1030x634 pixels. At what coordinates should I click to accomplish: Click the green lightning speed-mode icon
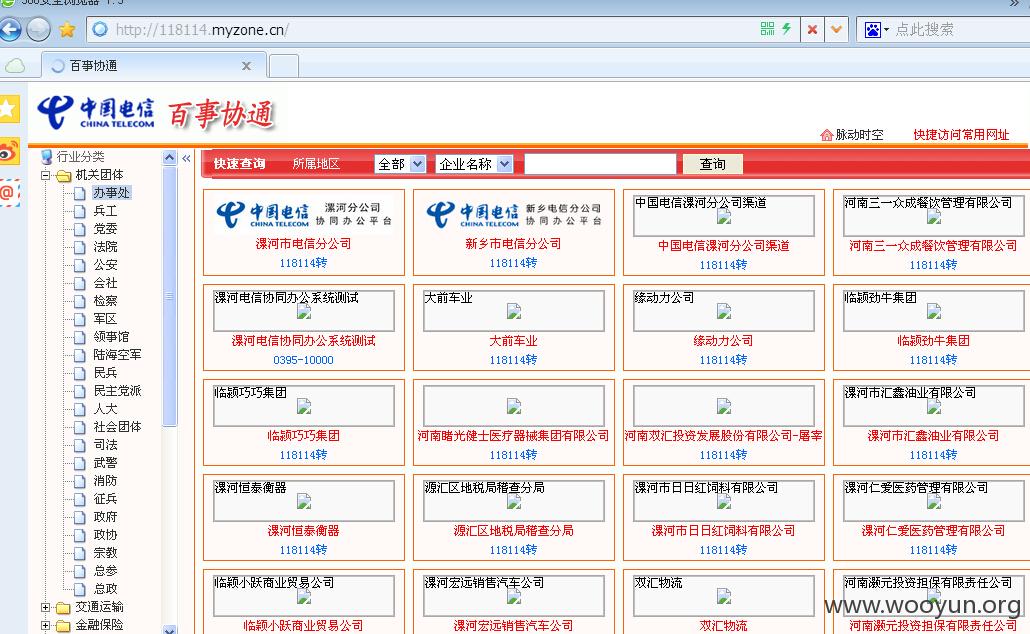[x=786, y=29]
